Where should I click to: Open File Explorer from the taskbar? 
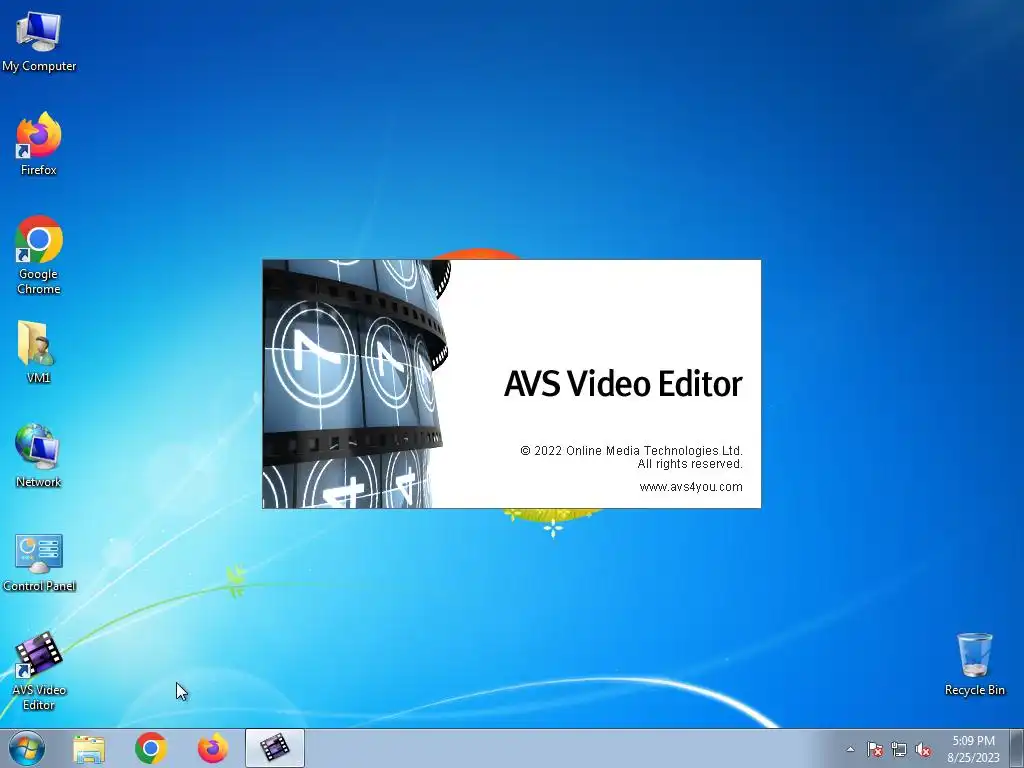(x=89, y=749)
